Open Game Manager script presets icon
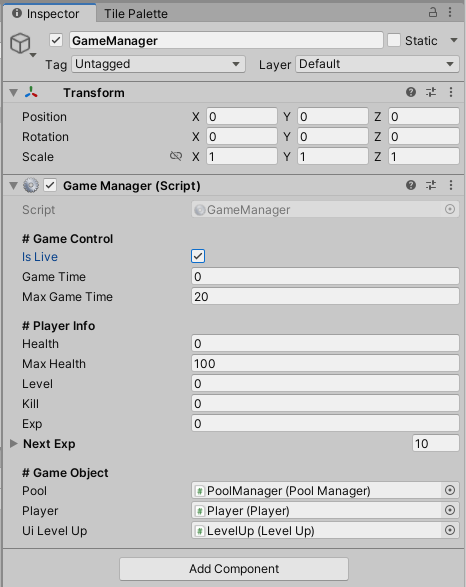Screen dimensions: 466x587 (x=431, y=185)
